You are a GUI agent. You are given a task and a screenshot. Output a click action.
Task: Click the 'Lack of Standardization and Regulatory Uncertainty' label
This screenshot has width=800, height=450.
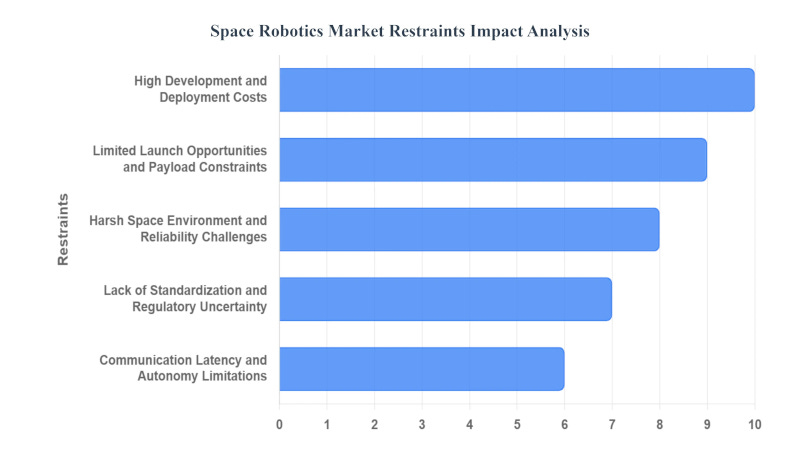[x=185, y=298]
